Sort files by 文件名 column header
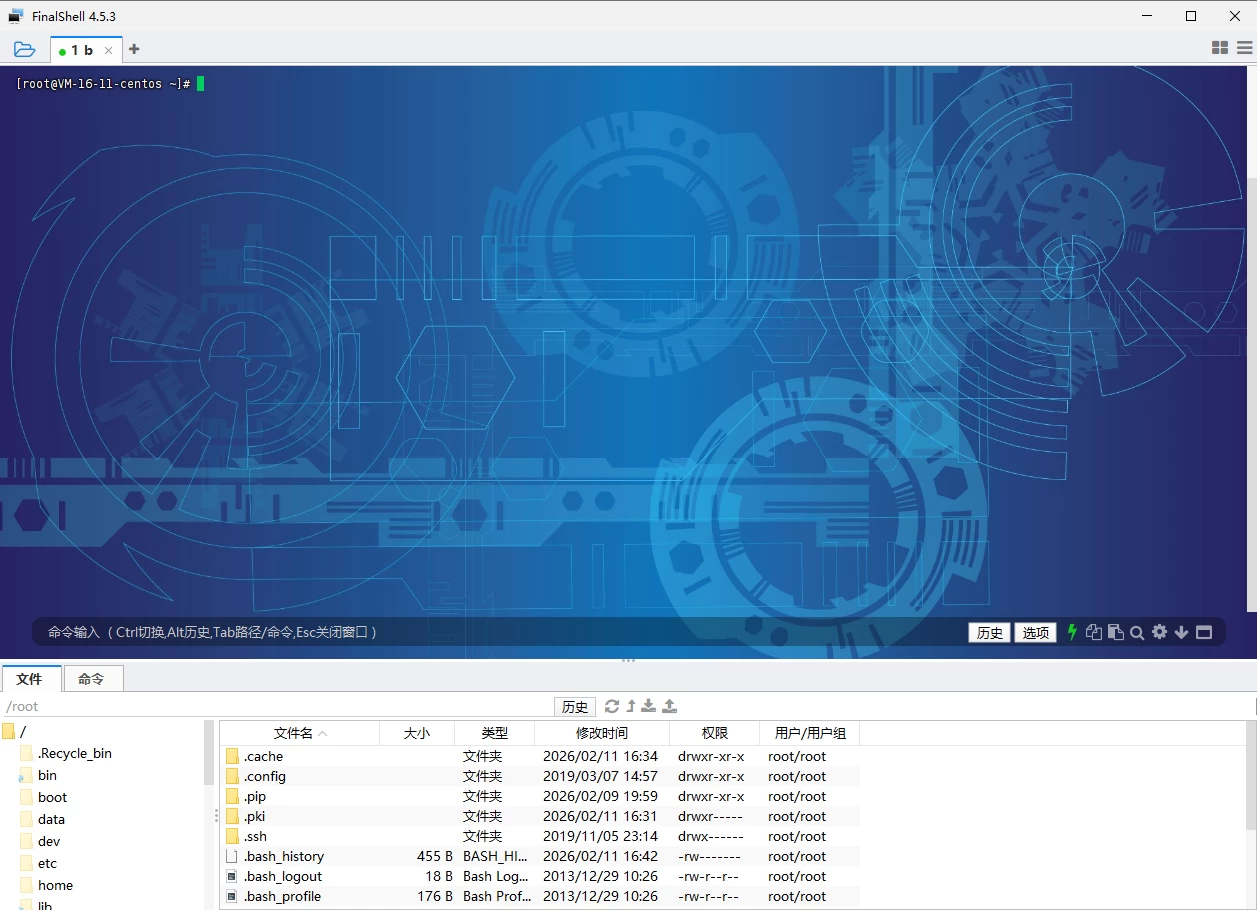1257x912 pixels. [294, 733]
